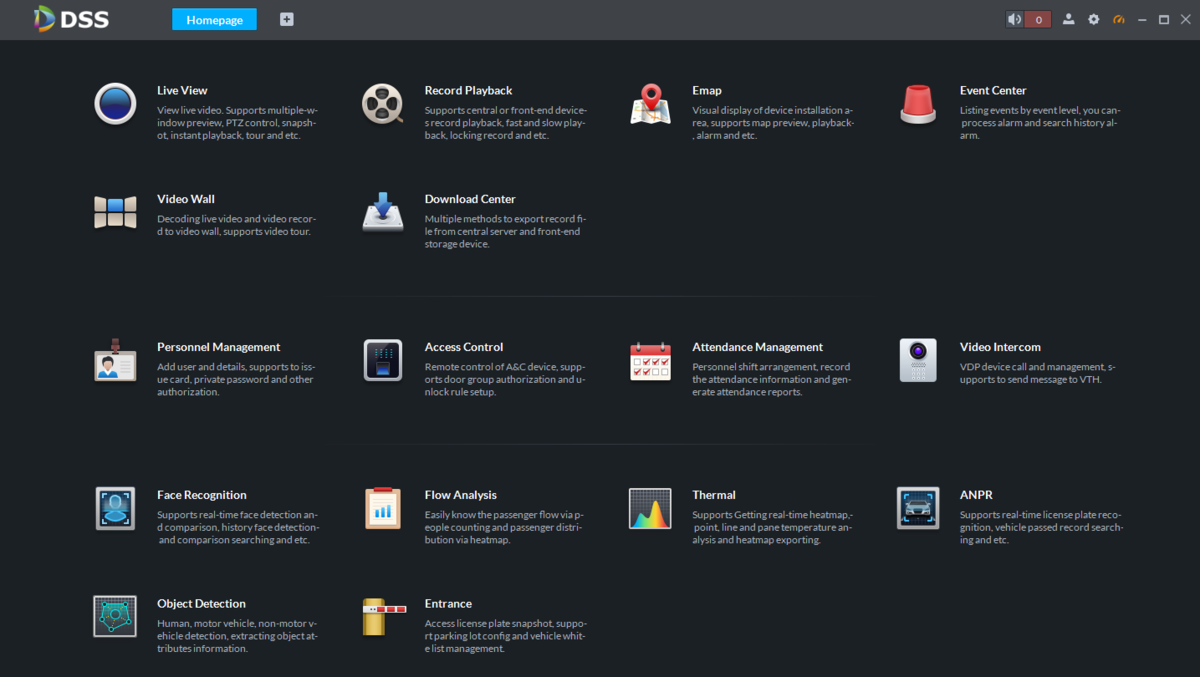Viewport: 1200px width, 677px height.
Task: Click the Flow Analysis title
Action: click(x=461, y=495)
